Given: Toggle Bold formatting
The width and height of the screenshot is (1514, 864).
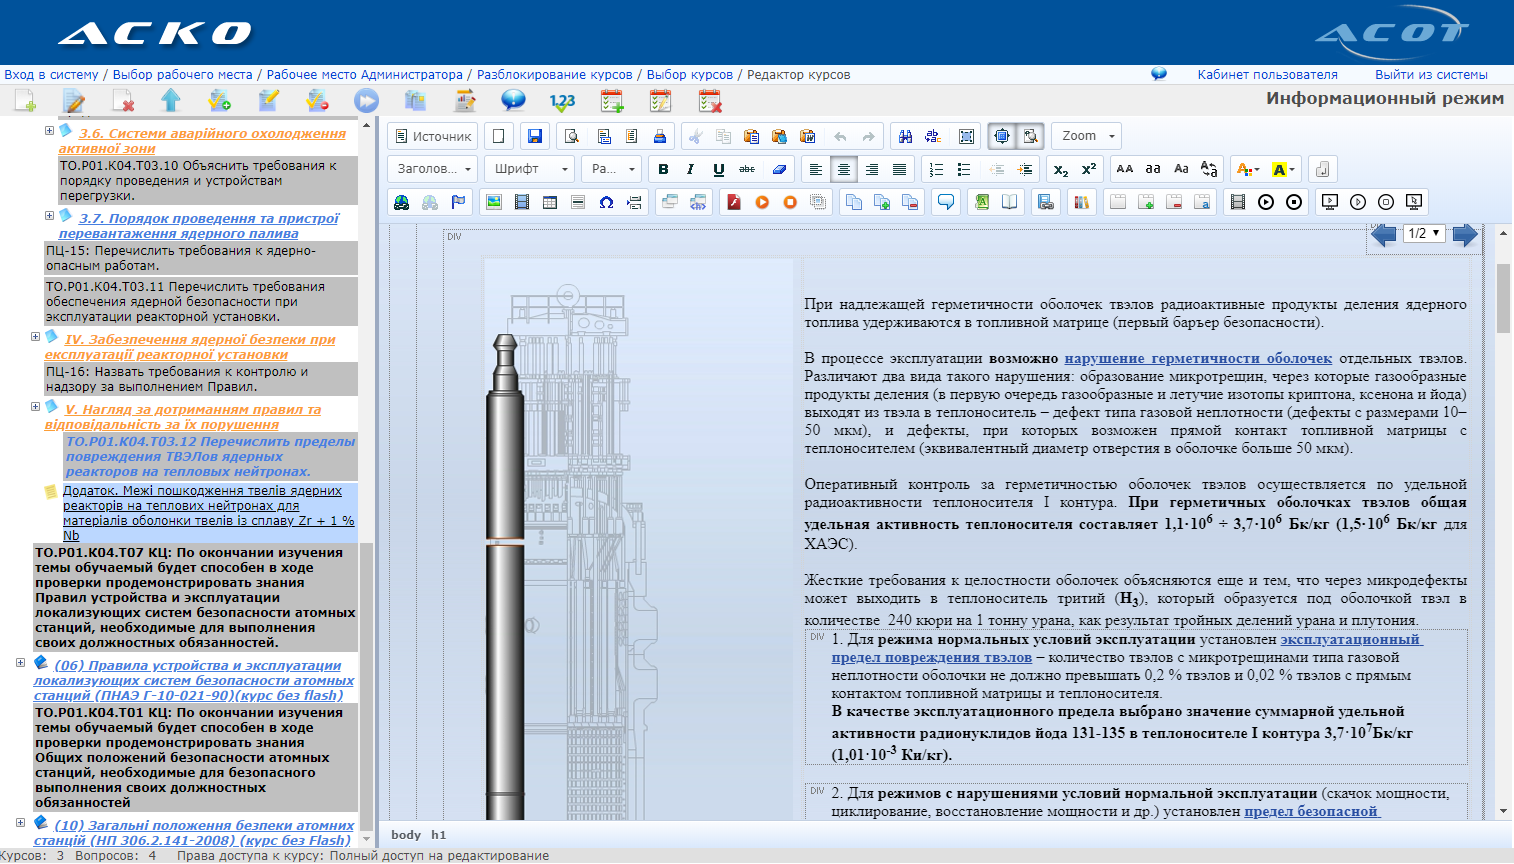Looking at the screenshot, I should (663, 169).
